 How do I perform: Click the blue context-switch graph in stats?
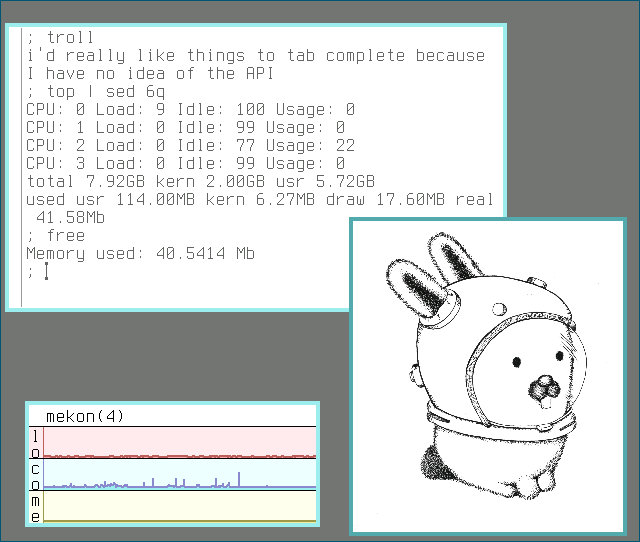[180, 474]
